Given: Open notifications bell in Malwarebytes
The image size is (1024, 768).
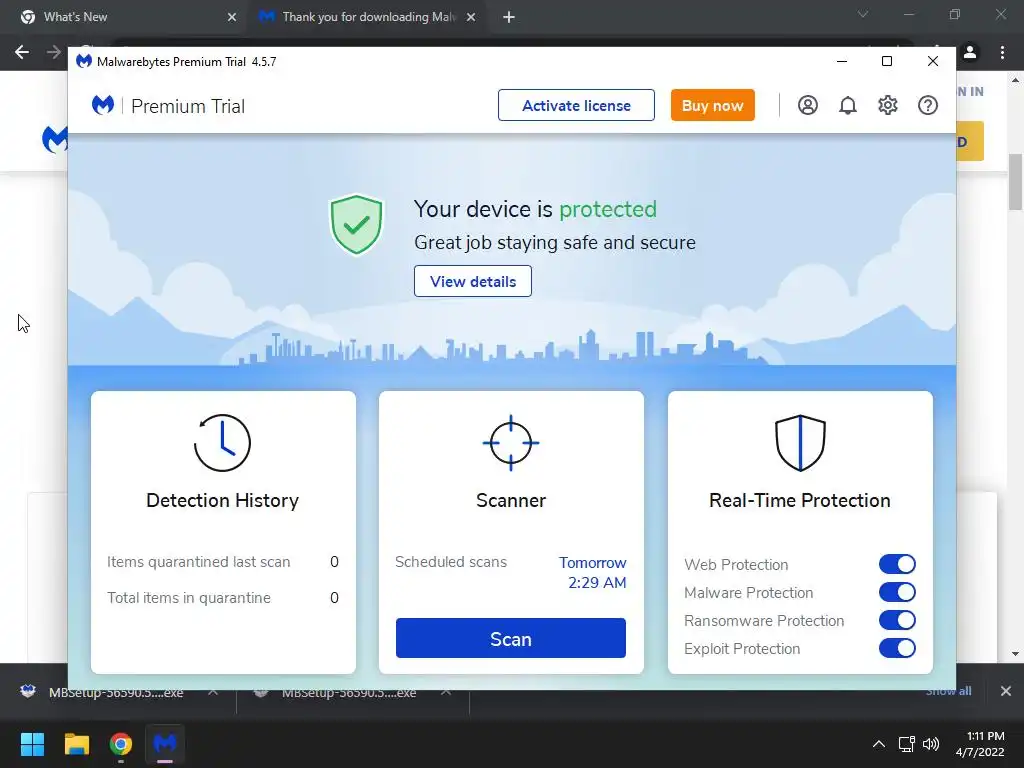Looking at the screenshot, I should tap(848, 105).
